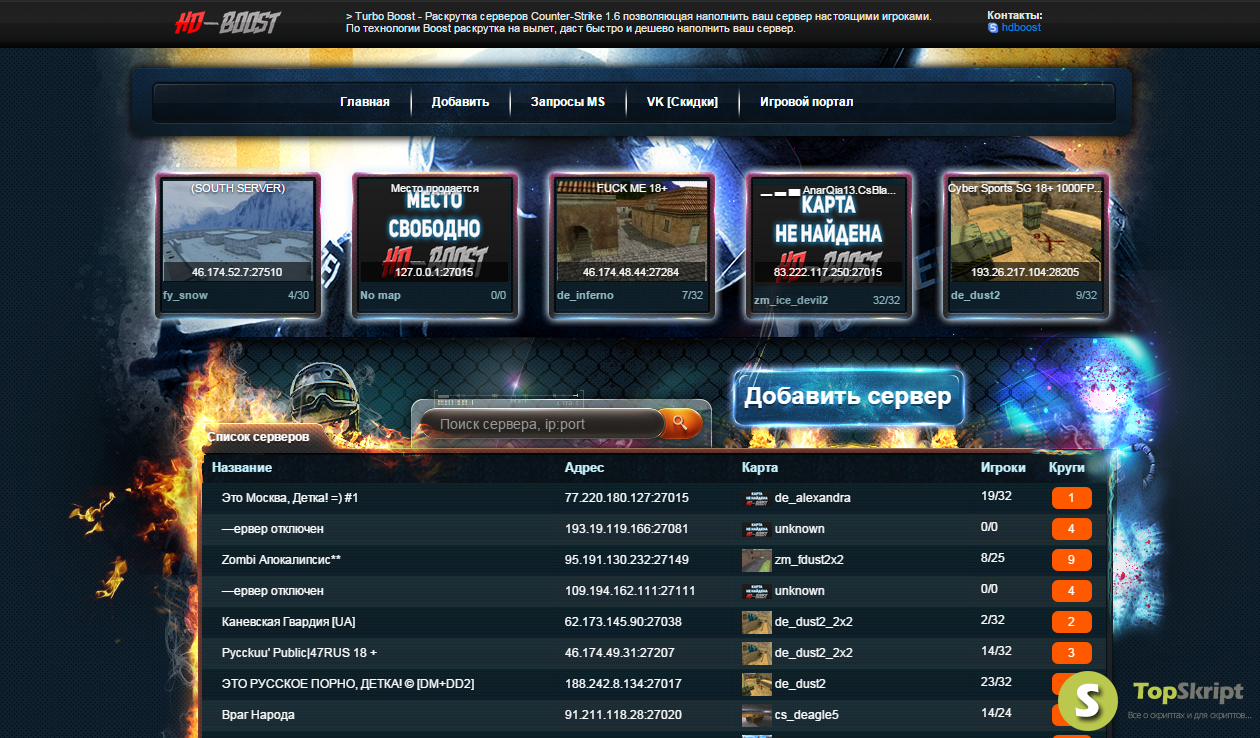Image resolution: width=1260 pixels, height=738 pixels.
Task: Click the address 91.211.118.28:27020
Action: coord(623,715)
